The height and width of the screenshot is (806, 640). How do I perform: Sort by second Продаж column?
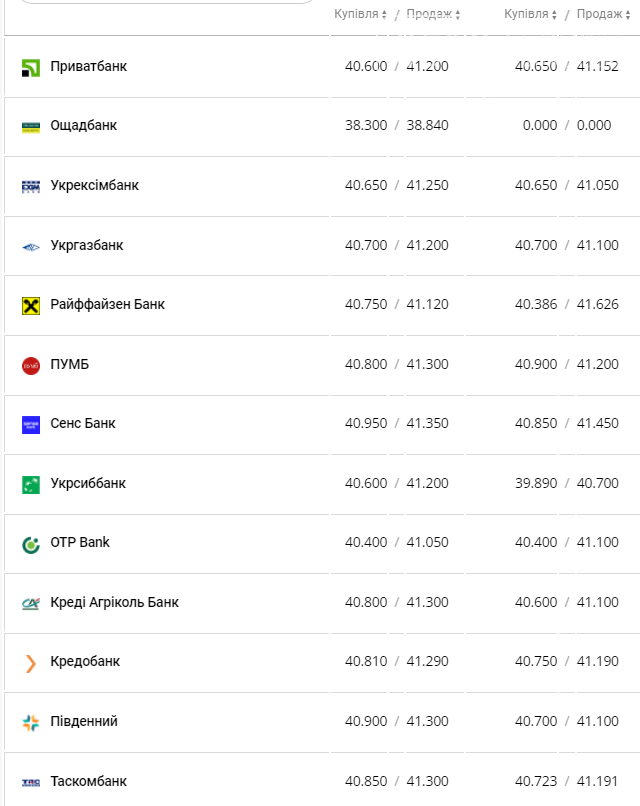coord(604,14)
